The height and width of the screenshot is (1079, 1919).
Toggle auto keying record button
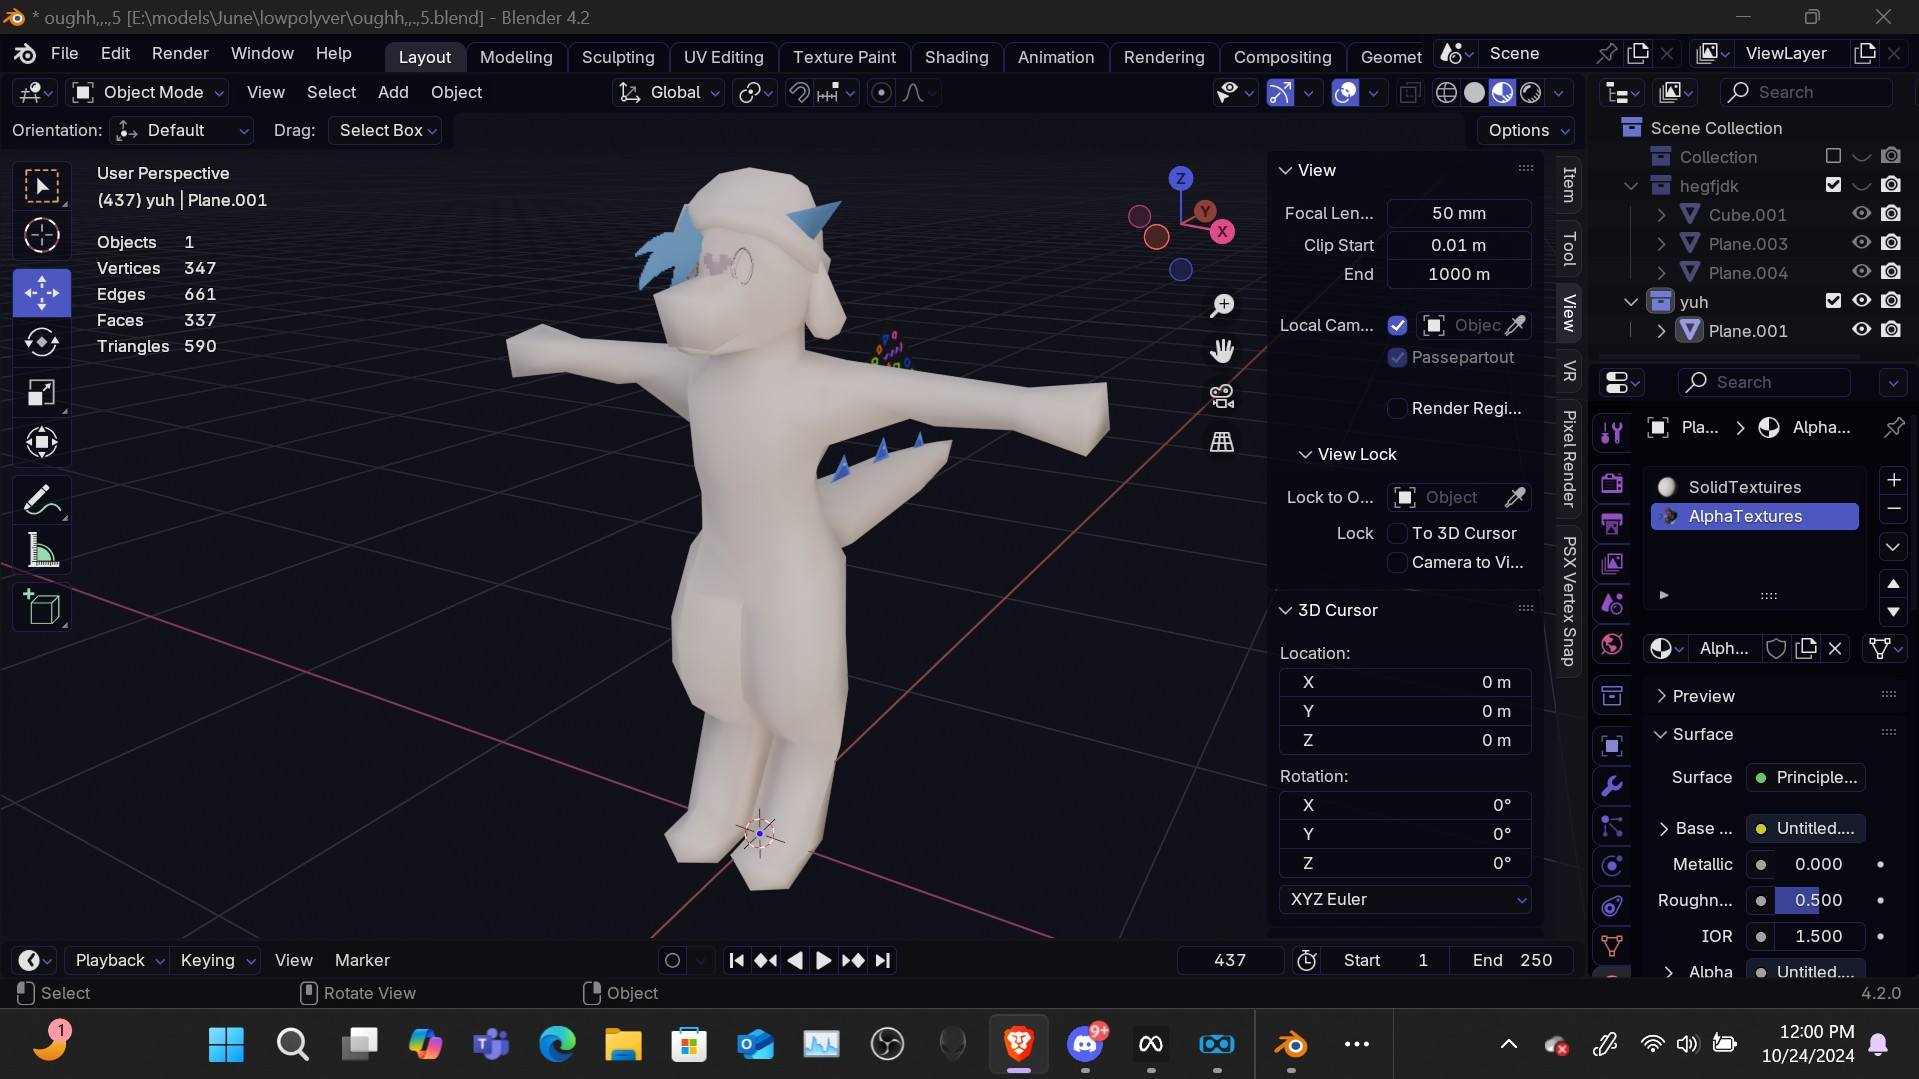tap(673, 960)
